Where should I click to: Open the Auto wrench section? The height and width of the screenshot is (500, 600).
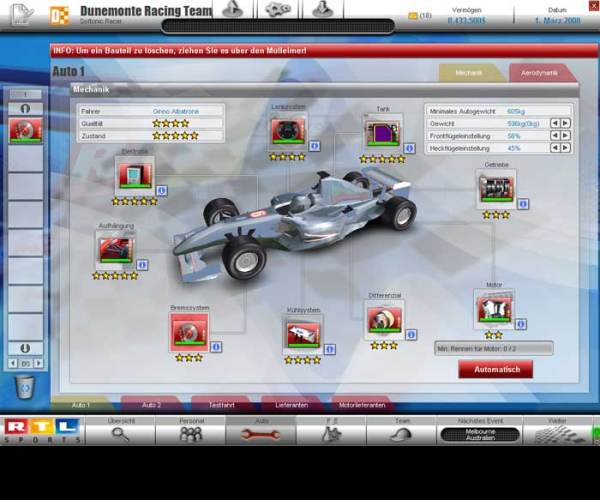coord(261,430)
